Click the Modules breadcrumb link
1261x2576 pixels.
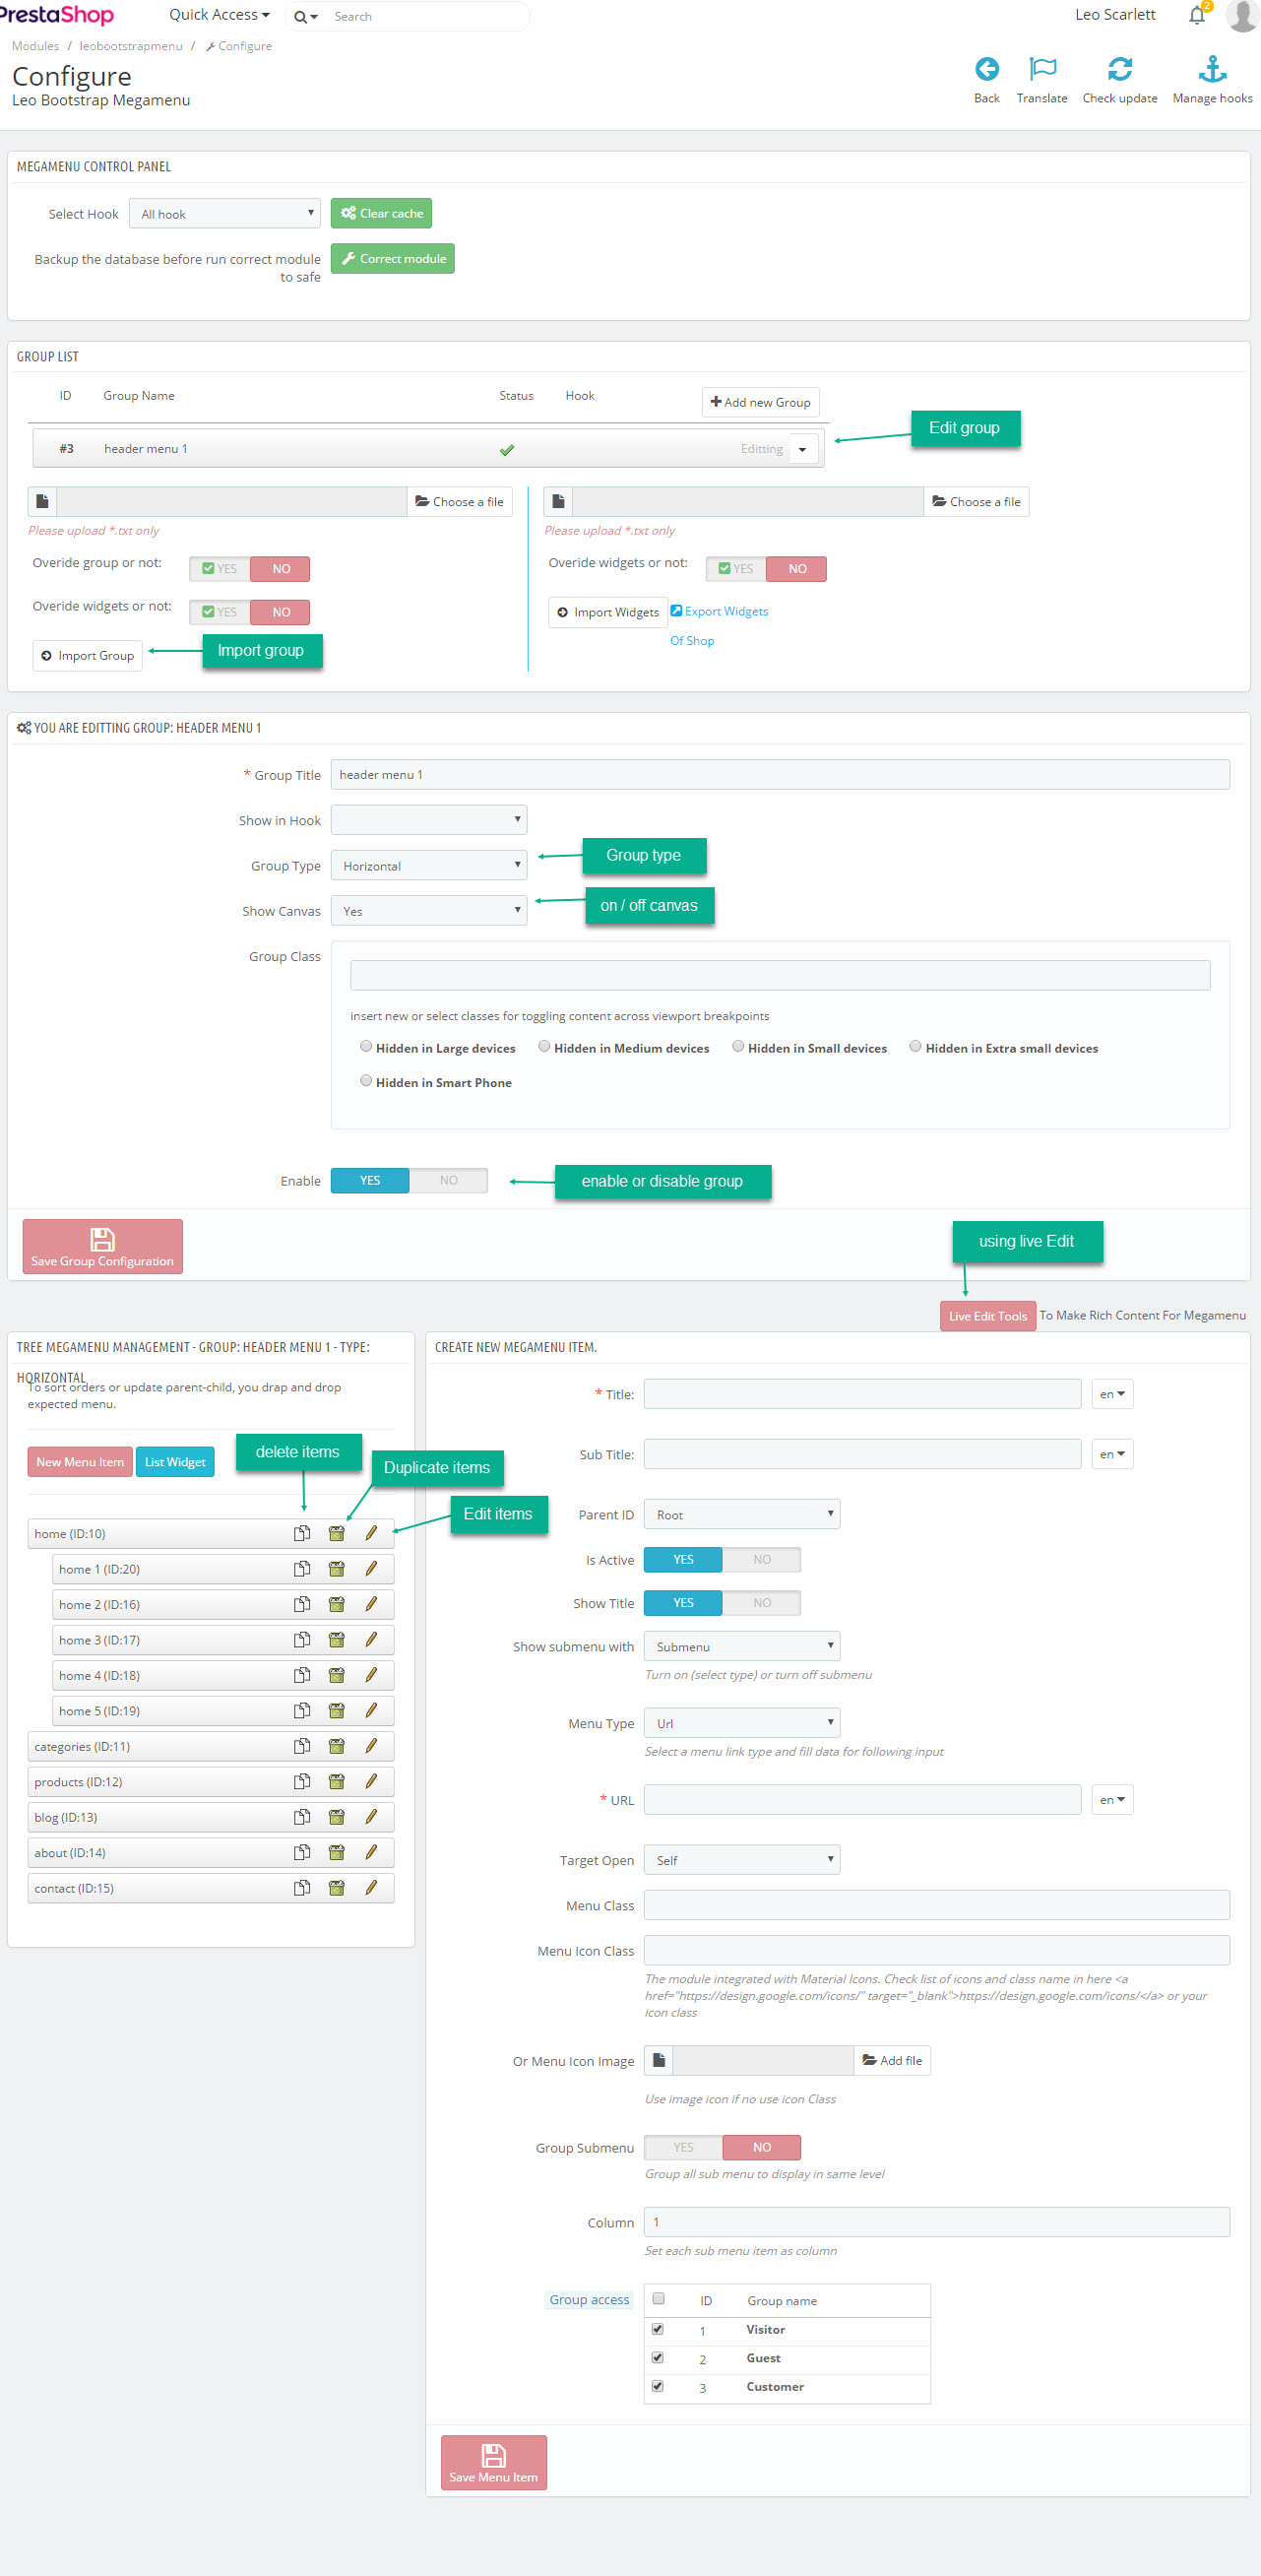[35, 46]
